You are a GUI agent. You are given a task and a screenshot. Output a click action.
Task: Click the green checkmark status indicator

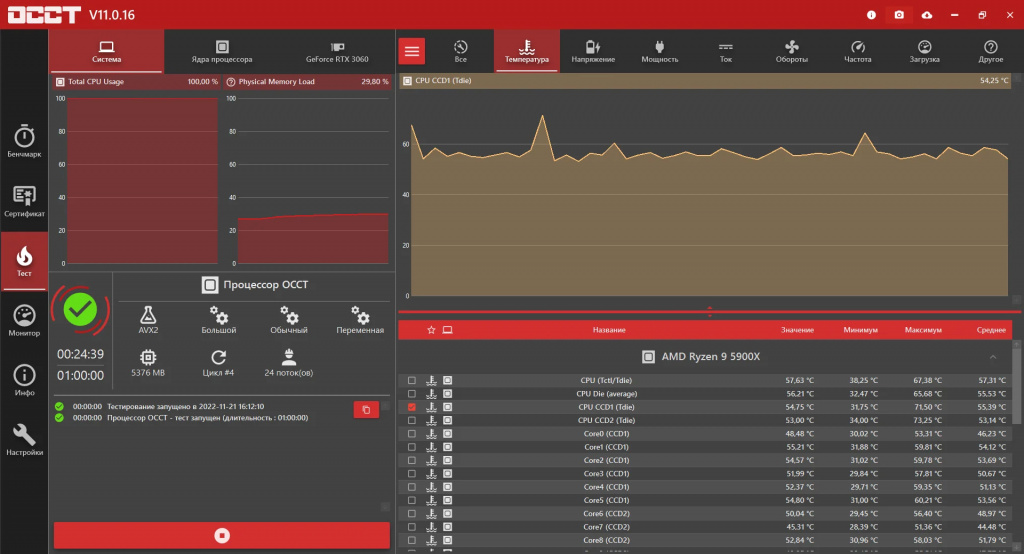coord(80,310)
